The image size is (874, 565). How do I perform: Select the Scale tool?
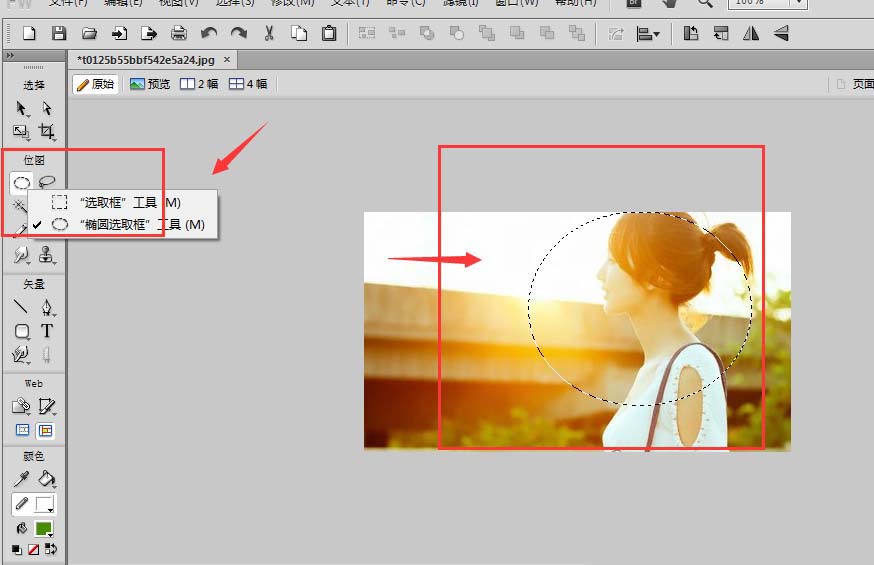click(x=21, y=132)
